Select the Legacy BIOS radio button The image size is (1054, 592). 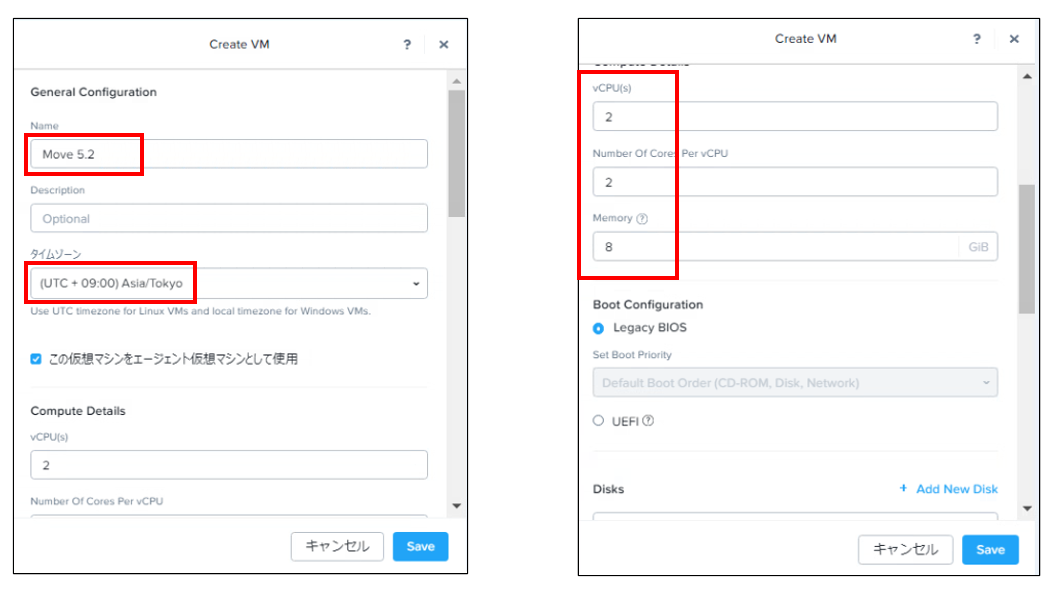(598, 328)
